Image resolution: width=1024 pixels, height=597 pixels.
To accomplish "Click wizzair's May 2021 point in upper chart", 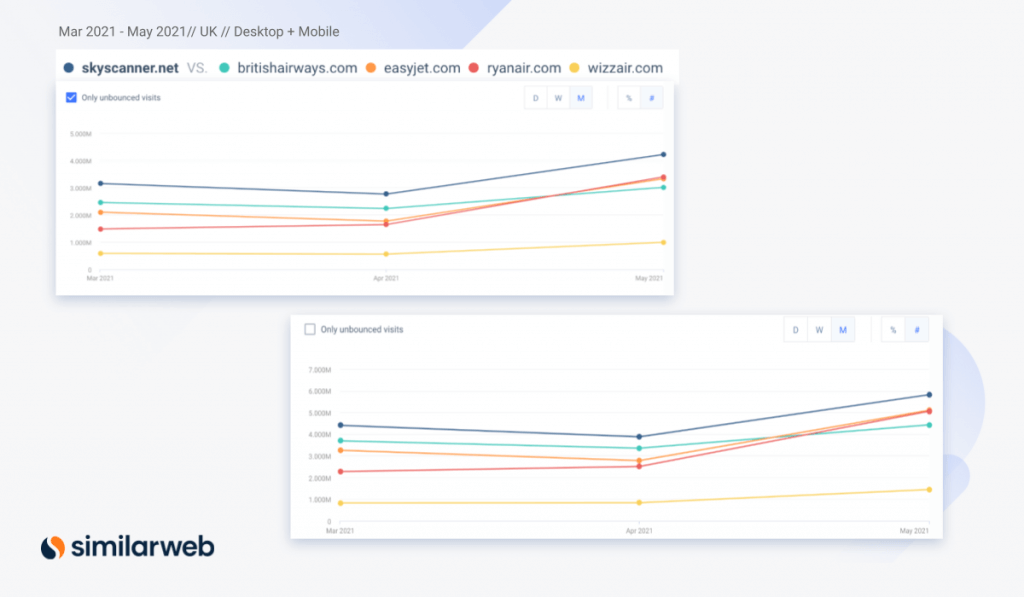I will [664, 242].
